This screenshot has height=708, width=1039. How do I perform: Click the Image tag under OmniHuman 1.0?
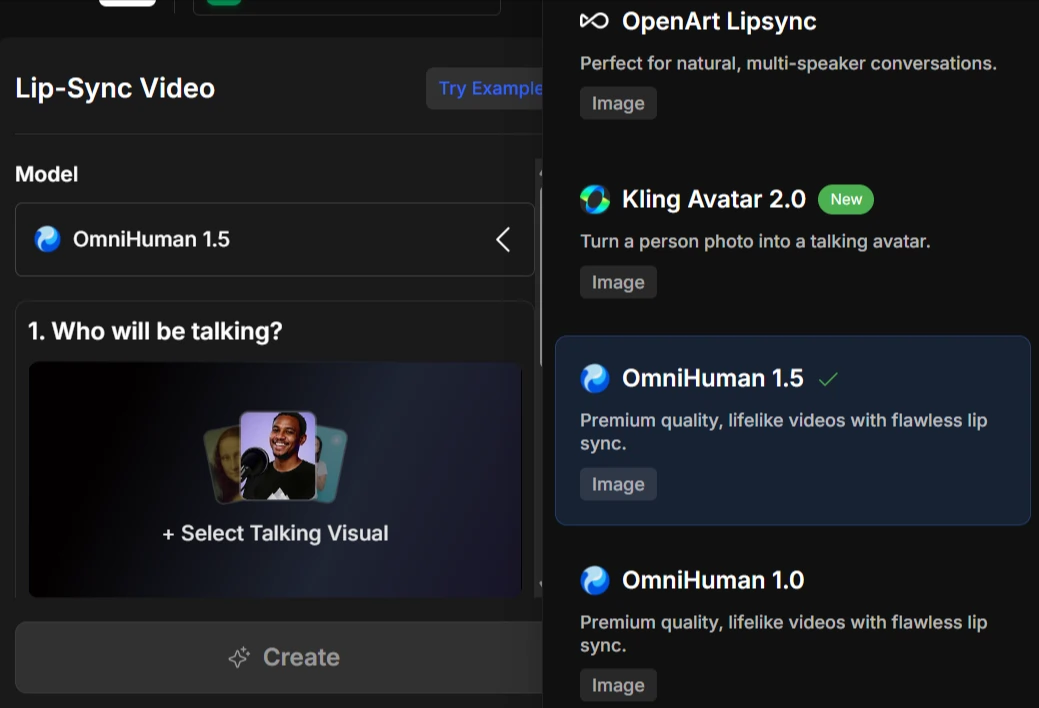(x=618, y=685)
